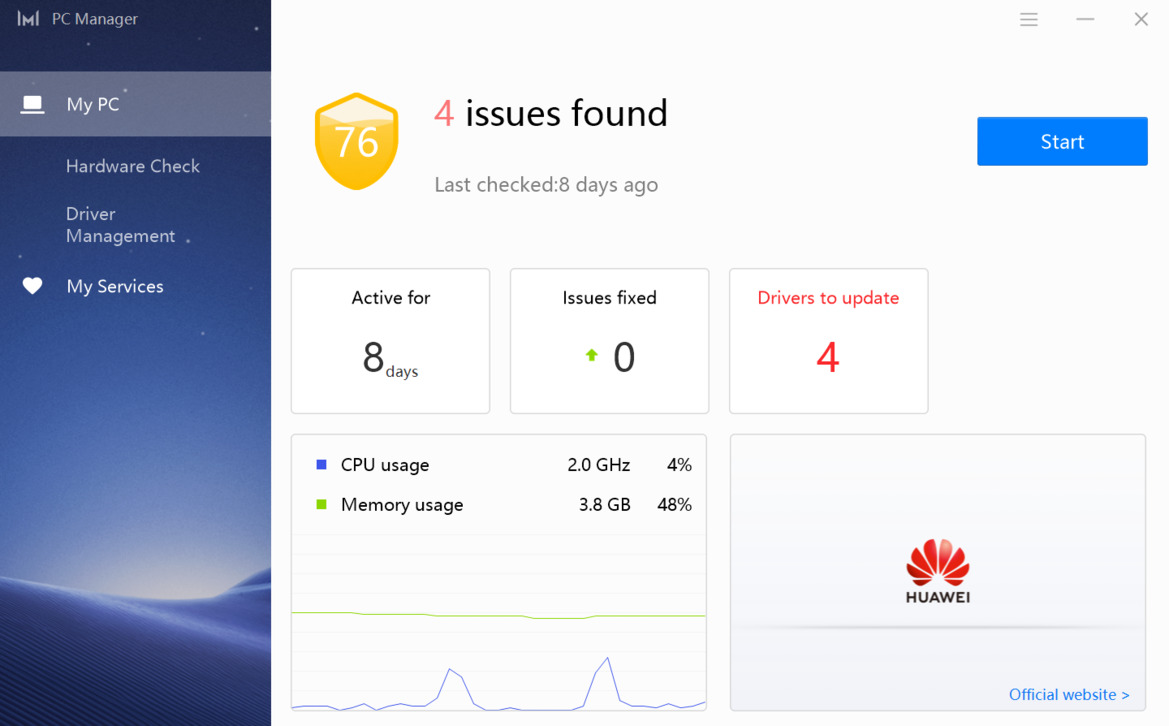Viewport: 1169px width, 726px height.
Task: Click the CPU usage label
Action: click(385, 465)
